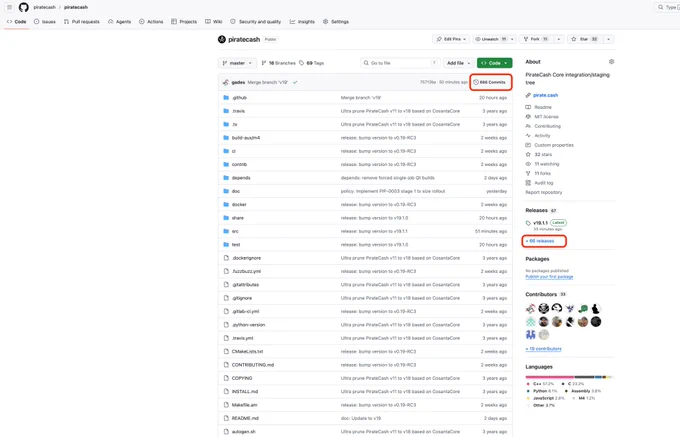The image size is (680, 437).
Task: Open the Agents tab
Action: click(119, 21)
